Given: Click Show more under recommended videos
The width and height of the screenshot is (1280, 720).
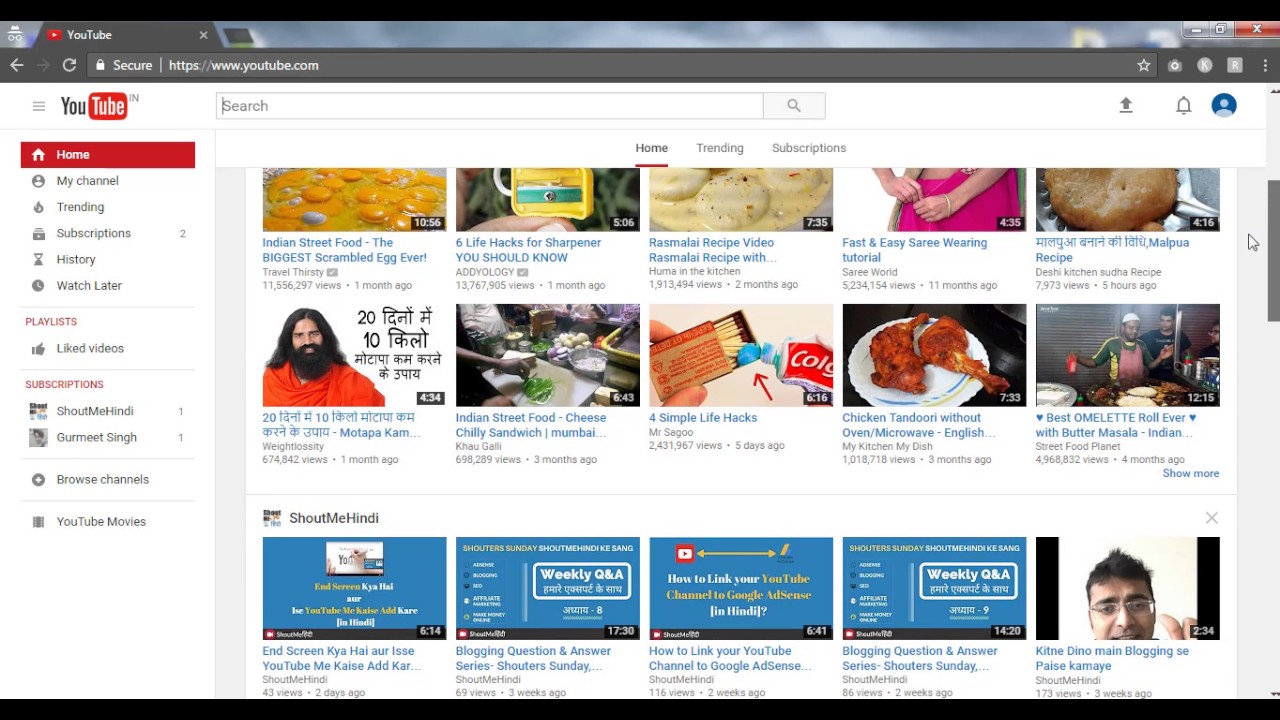Looking at the screenshot, I should click(1191, 474).
